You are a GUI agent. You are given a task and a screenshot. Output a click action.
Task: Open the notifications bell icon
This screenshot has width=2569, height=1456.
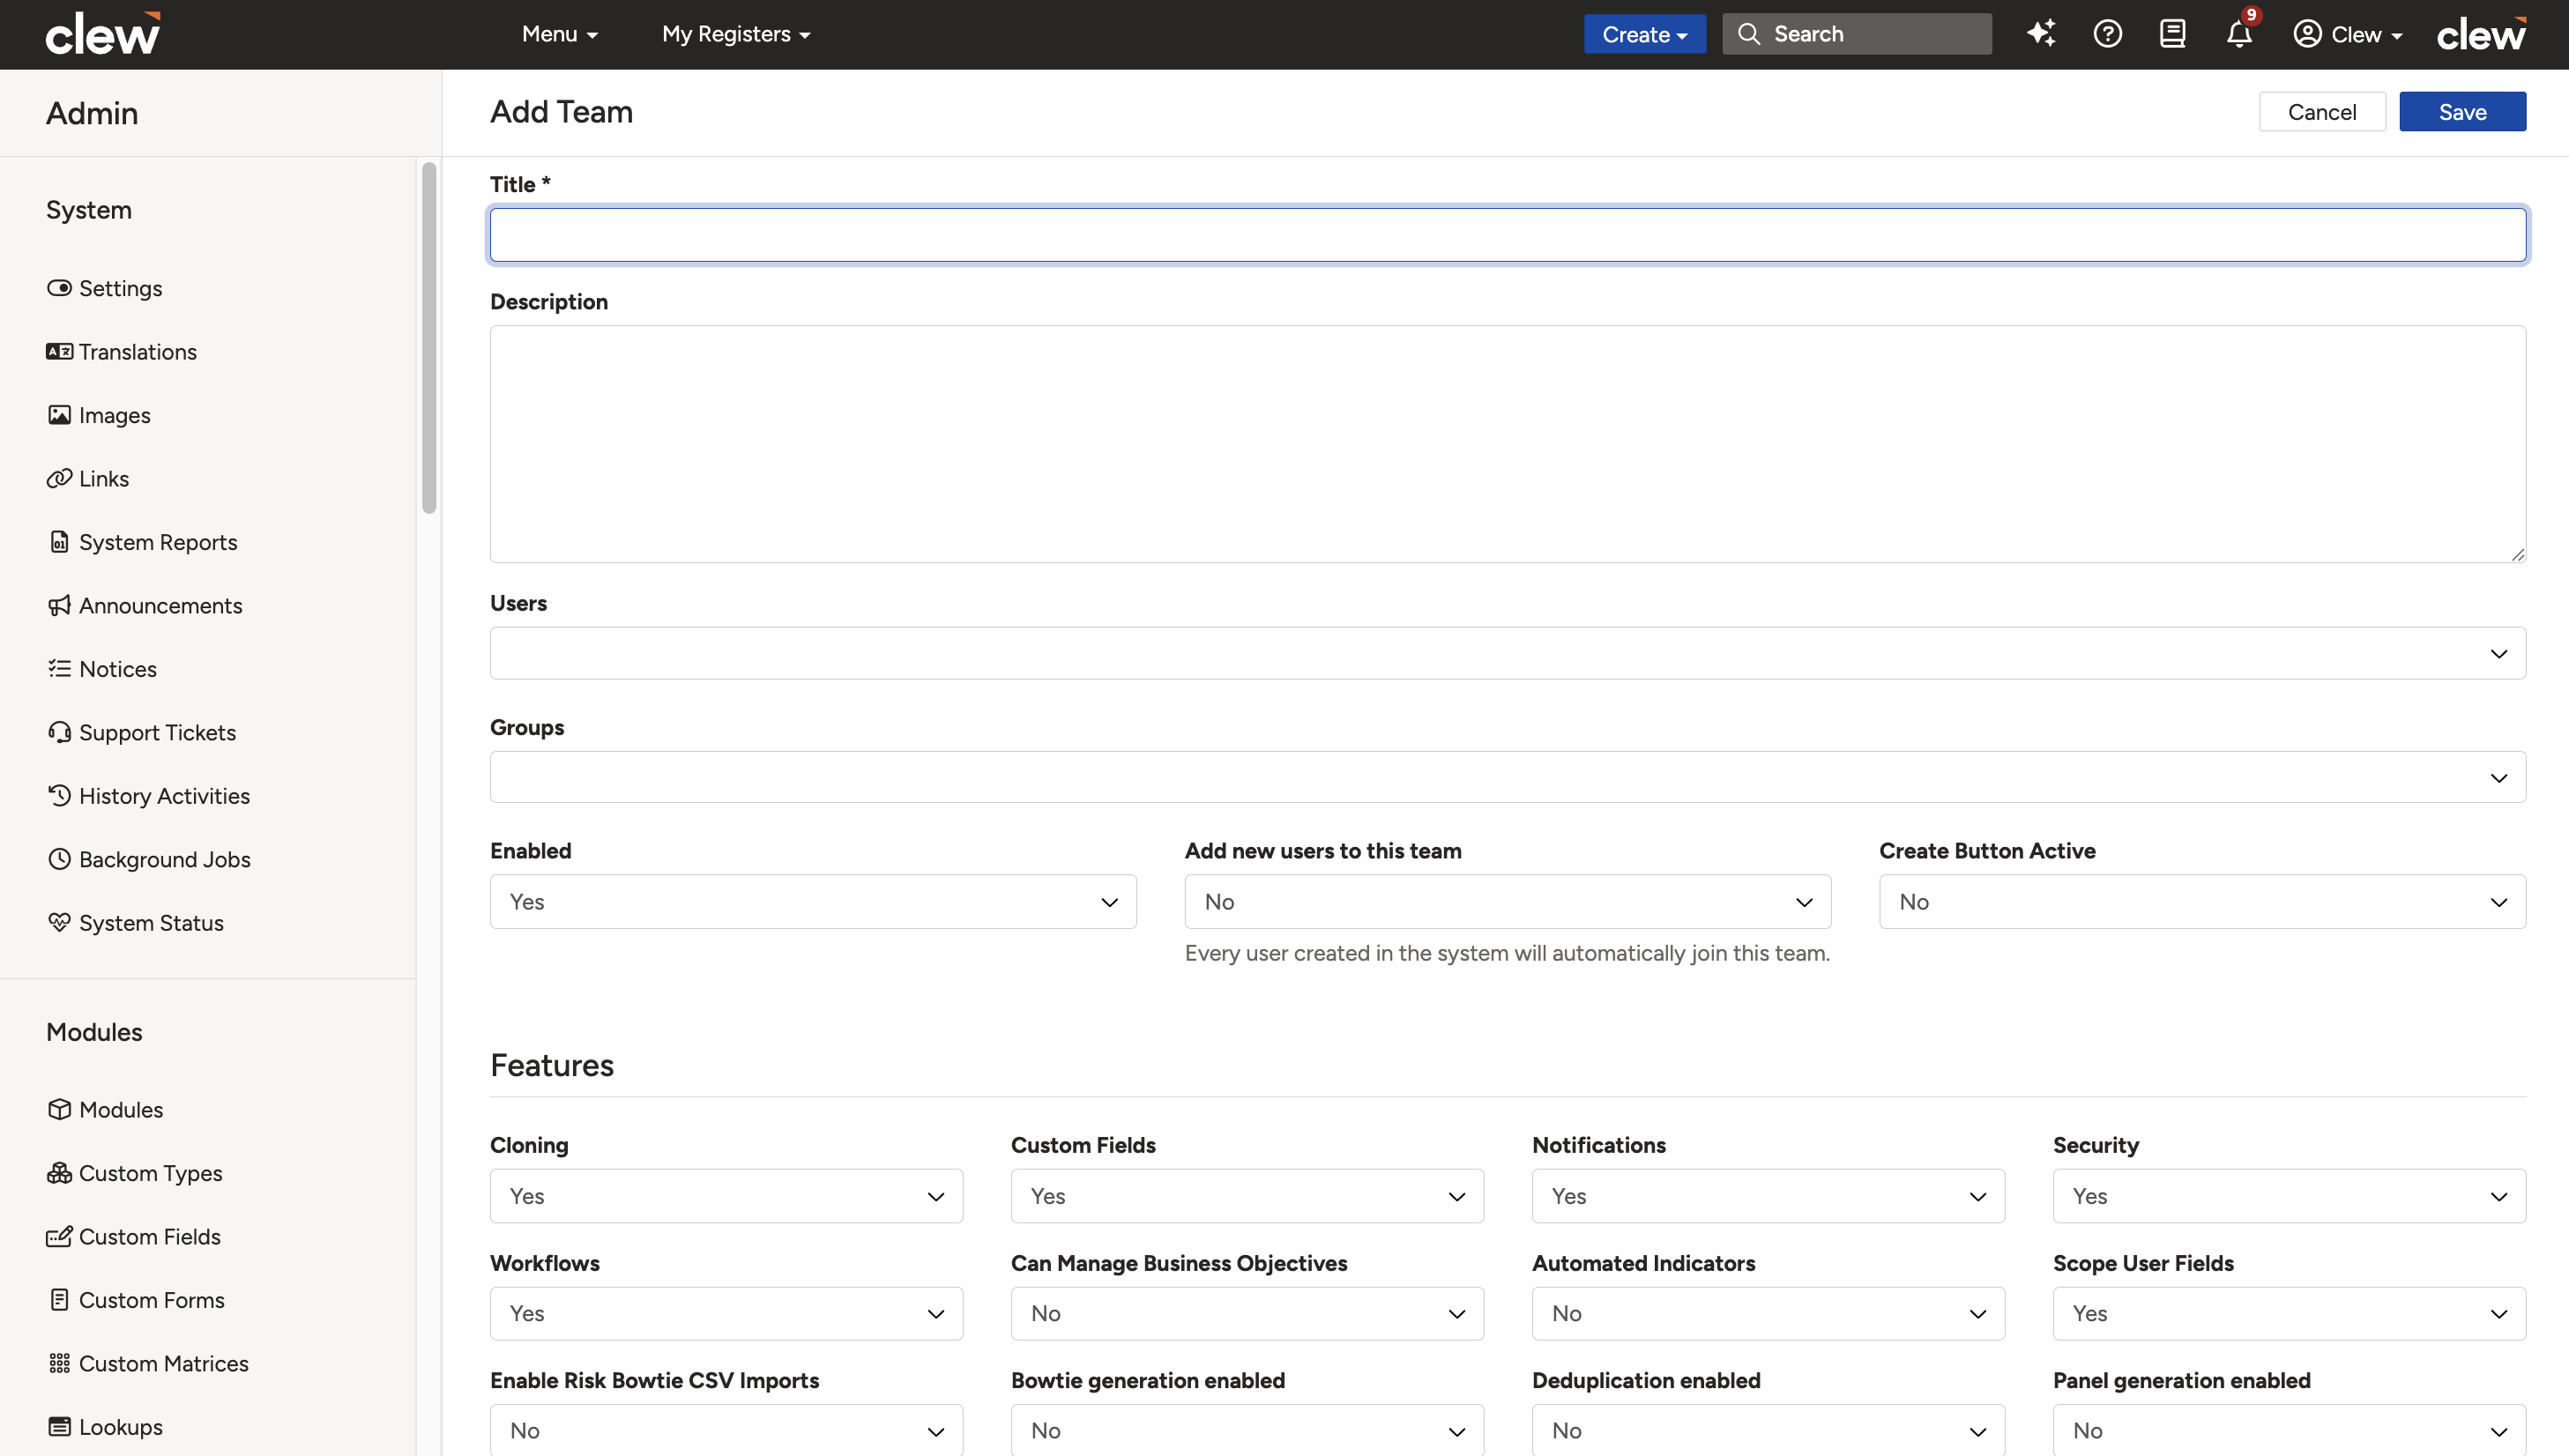2239,34
